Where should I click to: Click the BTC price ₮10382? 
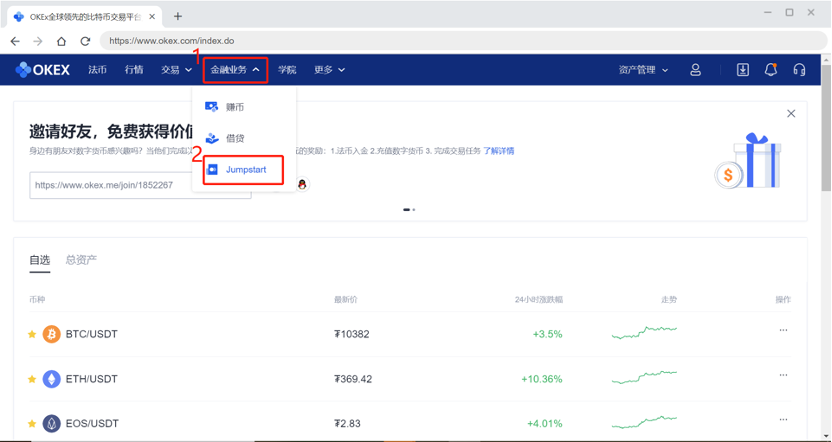(352, 334)
